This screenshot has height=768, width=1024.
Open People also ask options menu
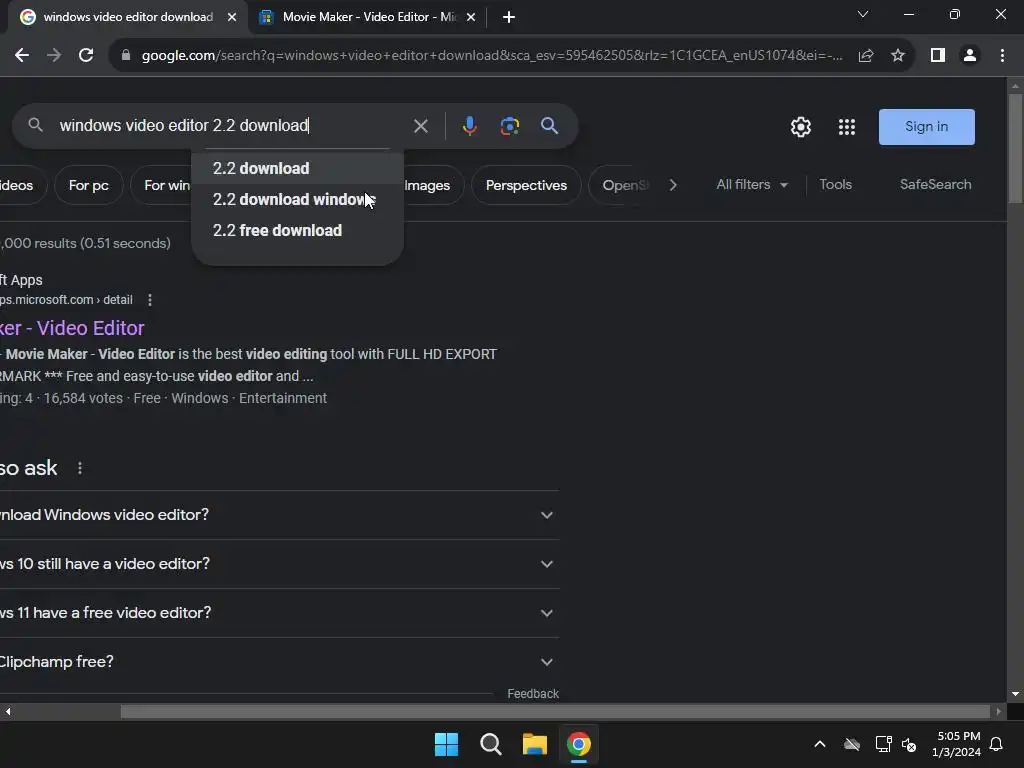(80, 468)
